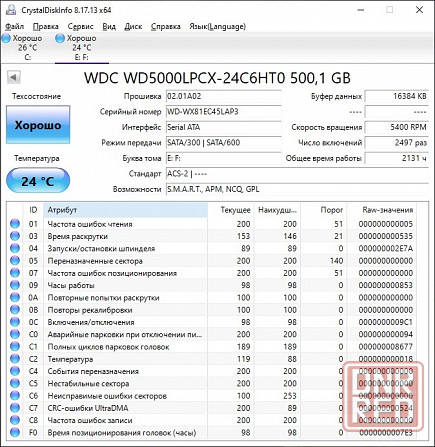This screenshot has width=435, height=447.
Task: Select row Часы работы
Action: point(212,285)
